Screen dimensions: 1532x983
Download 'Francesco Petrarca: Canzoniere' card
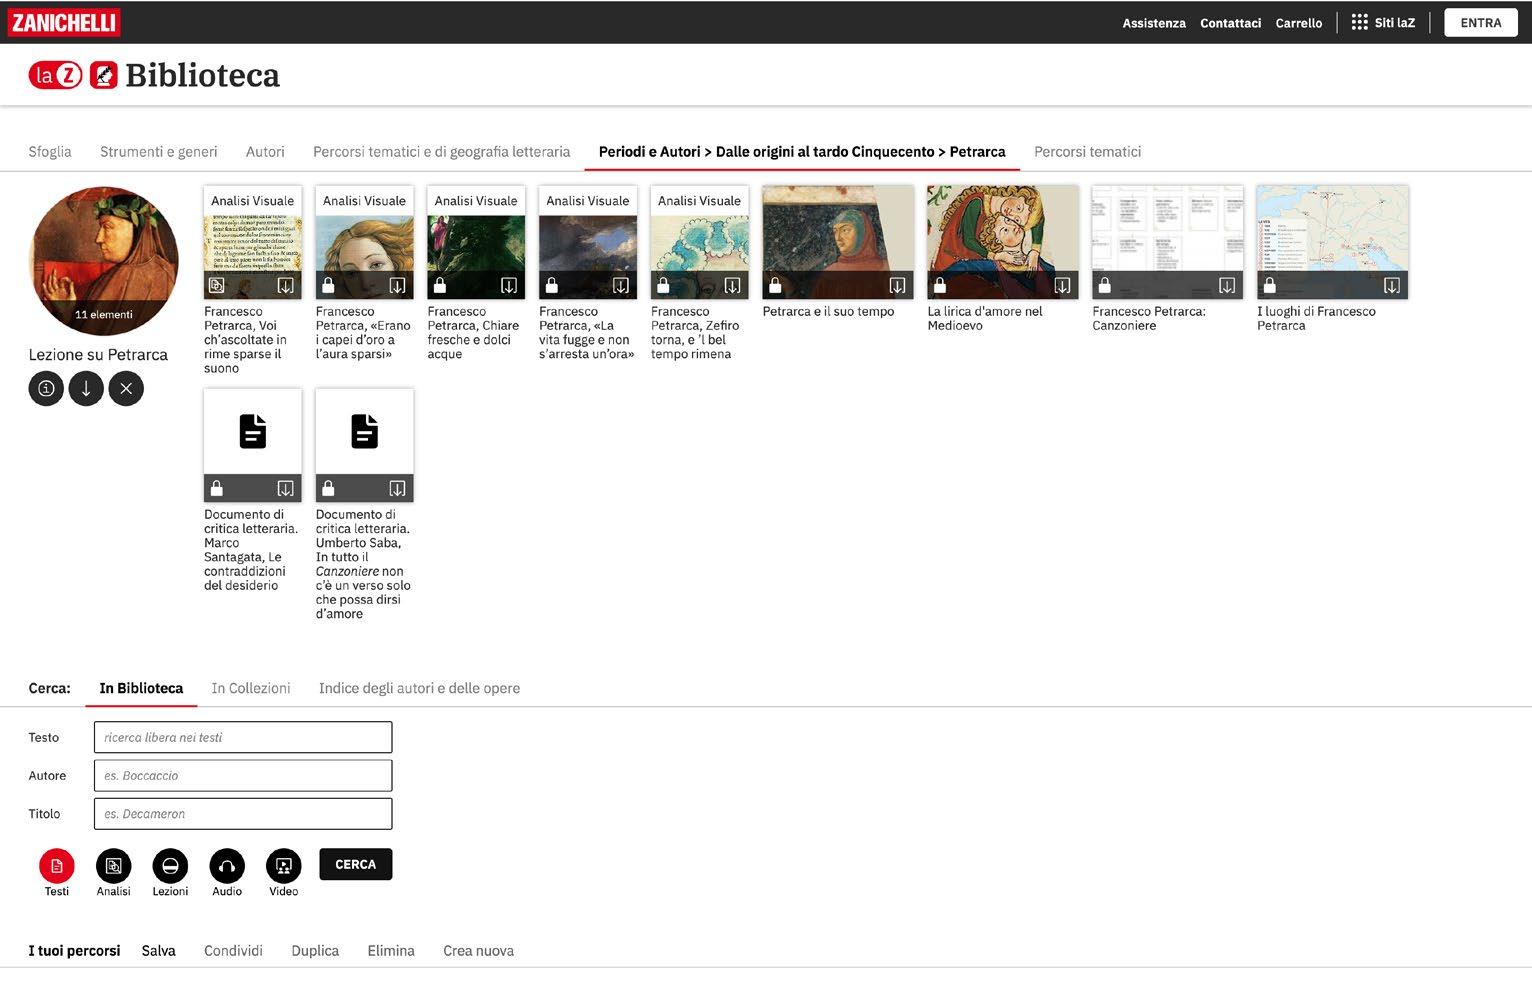1227,286
